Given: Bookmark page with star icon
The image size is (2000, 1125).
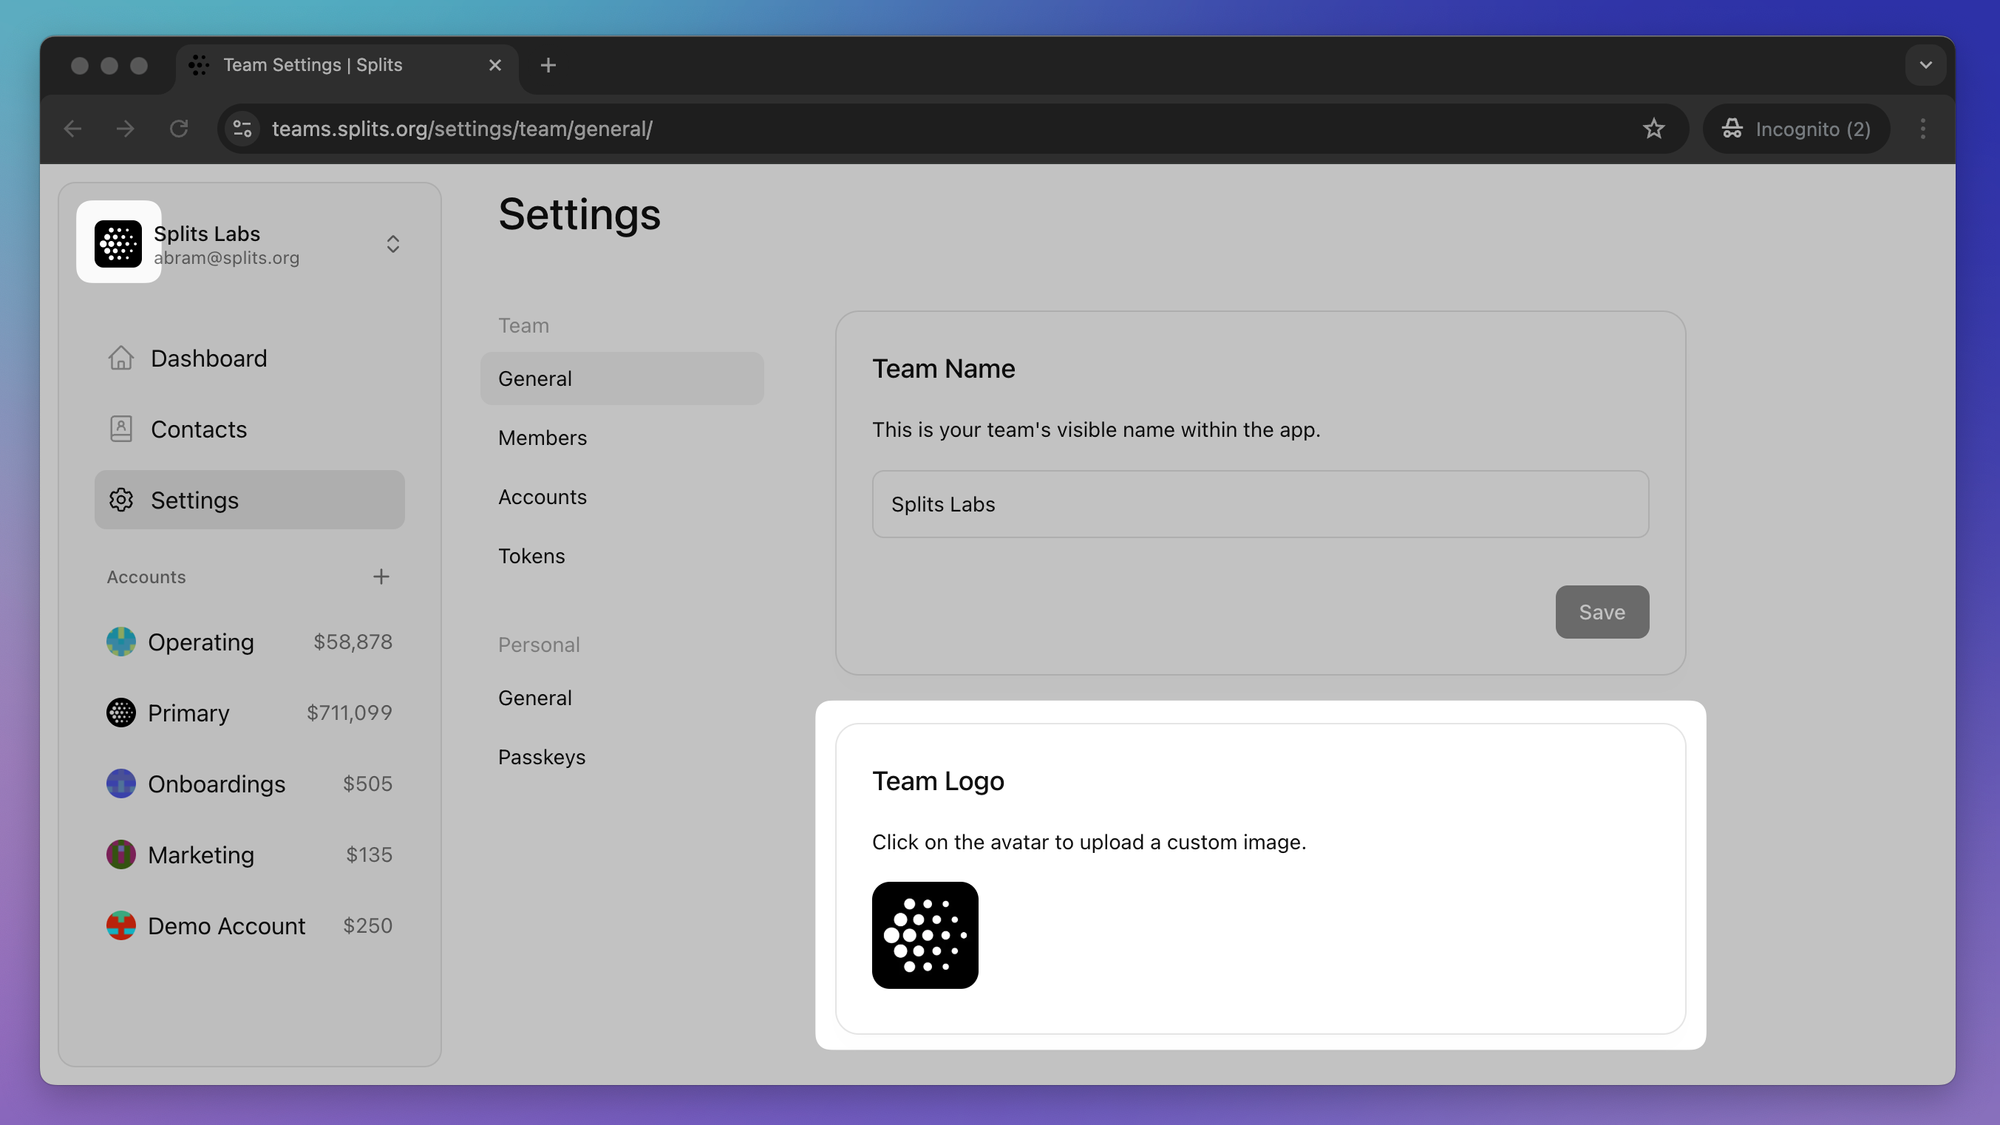Looking at the screenshot, I should pos(1653,129).
